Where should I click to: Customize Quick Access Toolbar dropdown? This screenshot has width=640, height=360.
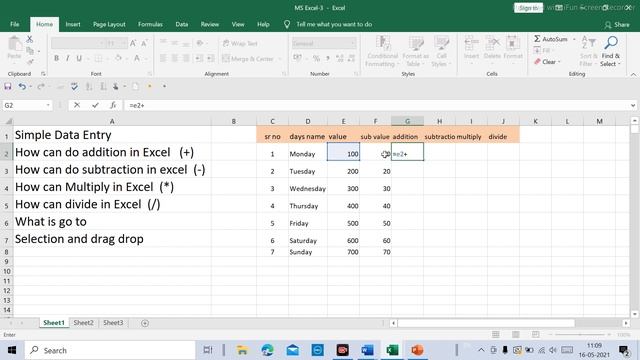click(164, 86)
